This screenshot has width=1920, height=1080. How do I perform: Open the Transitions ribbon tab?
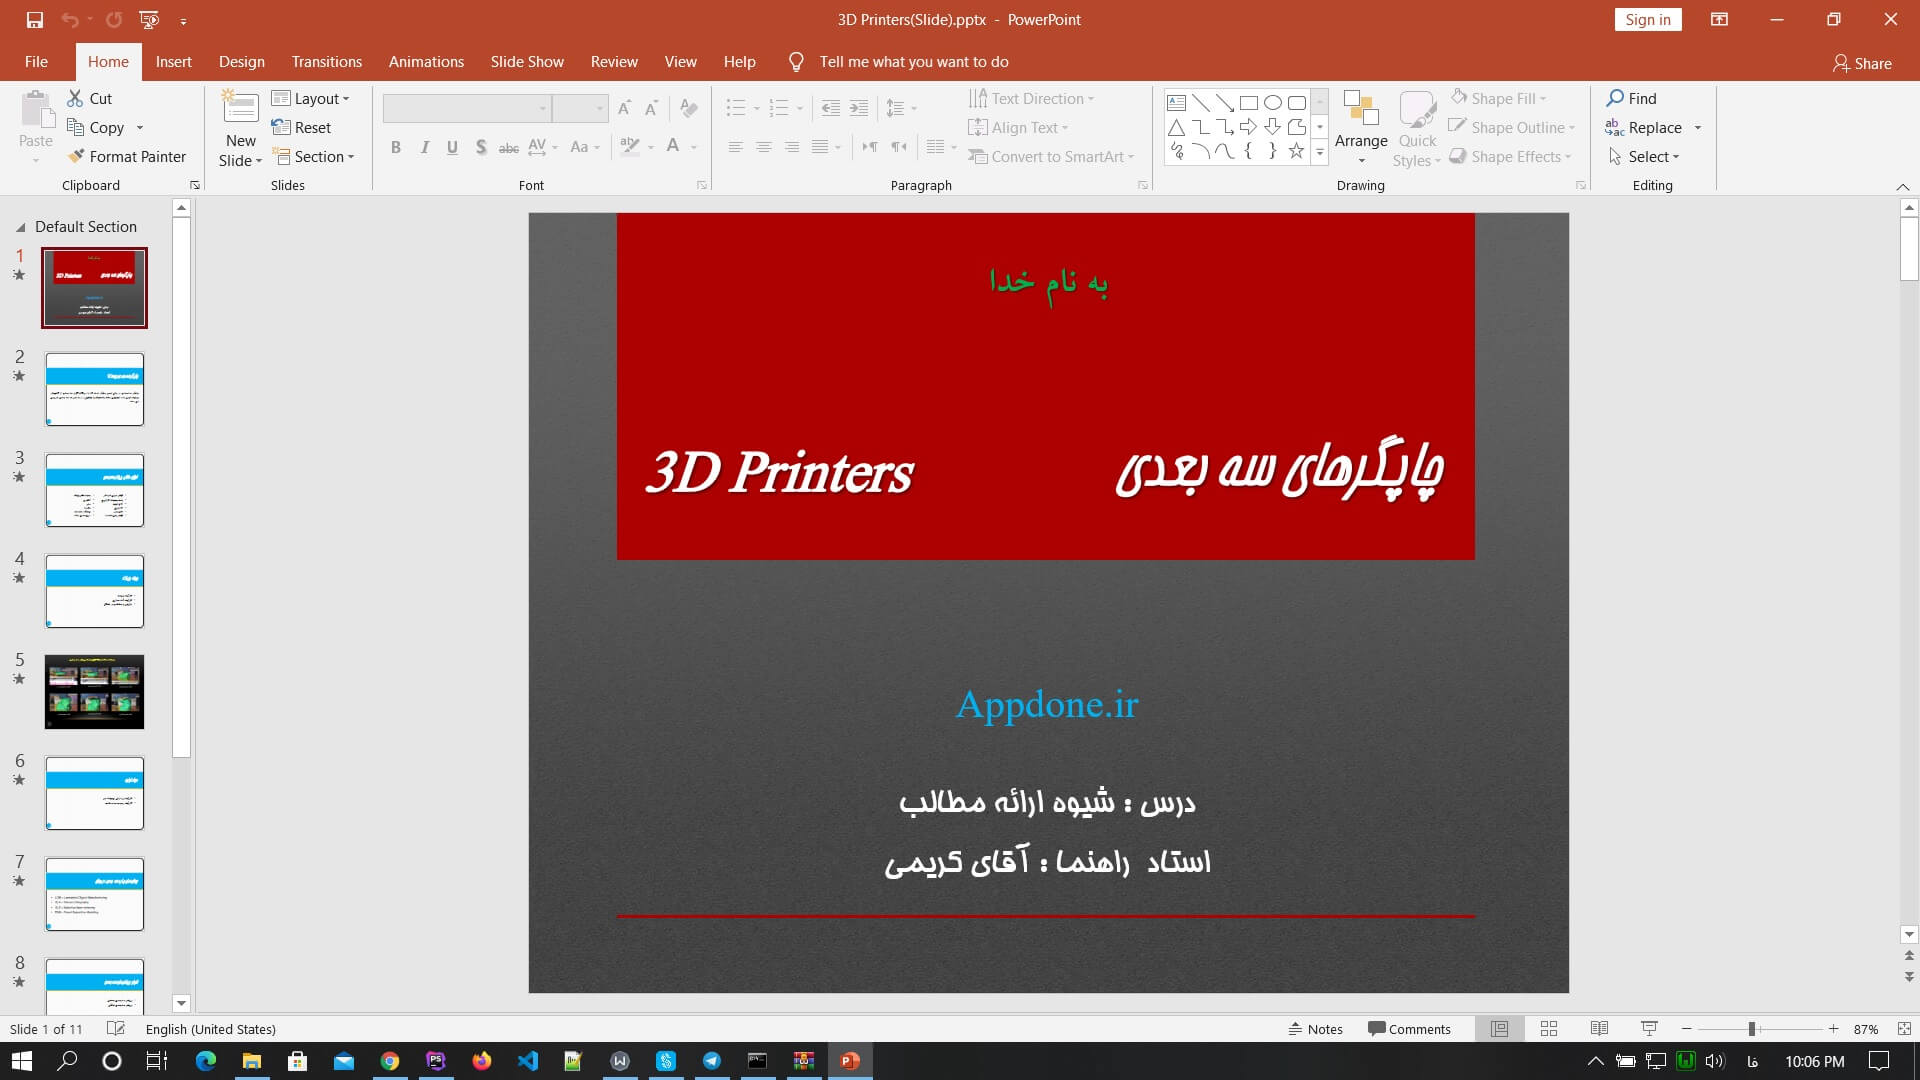pos(326,62)
